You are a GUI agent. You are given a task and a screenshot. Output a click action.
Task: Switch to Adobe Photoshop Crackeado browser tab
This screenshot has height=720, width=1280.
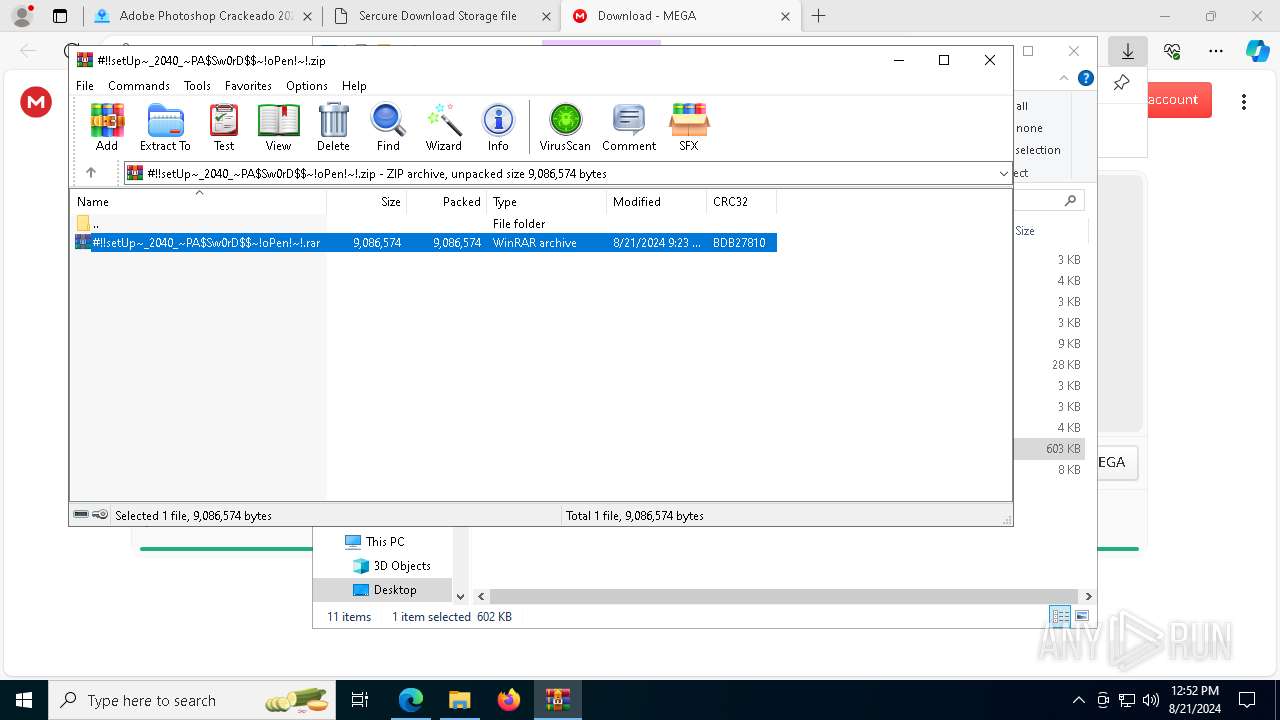point(203,16)
